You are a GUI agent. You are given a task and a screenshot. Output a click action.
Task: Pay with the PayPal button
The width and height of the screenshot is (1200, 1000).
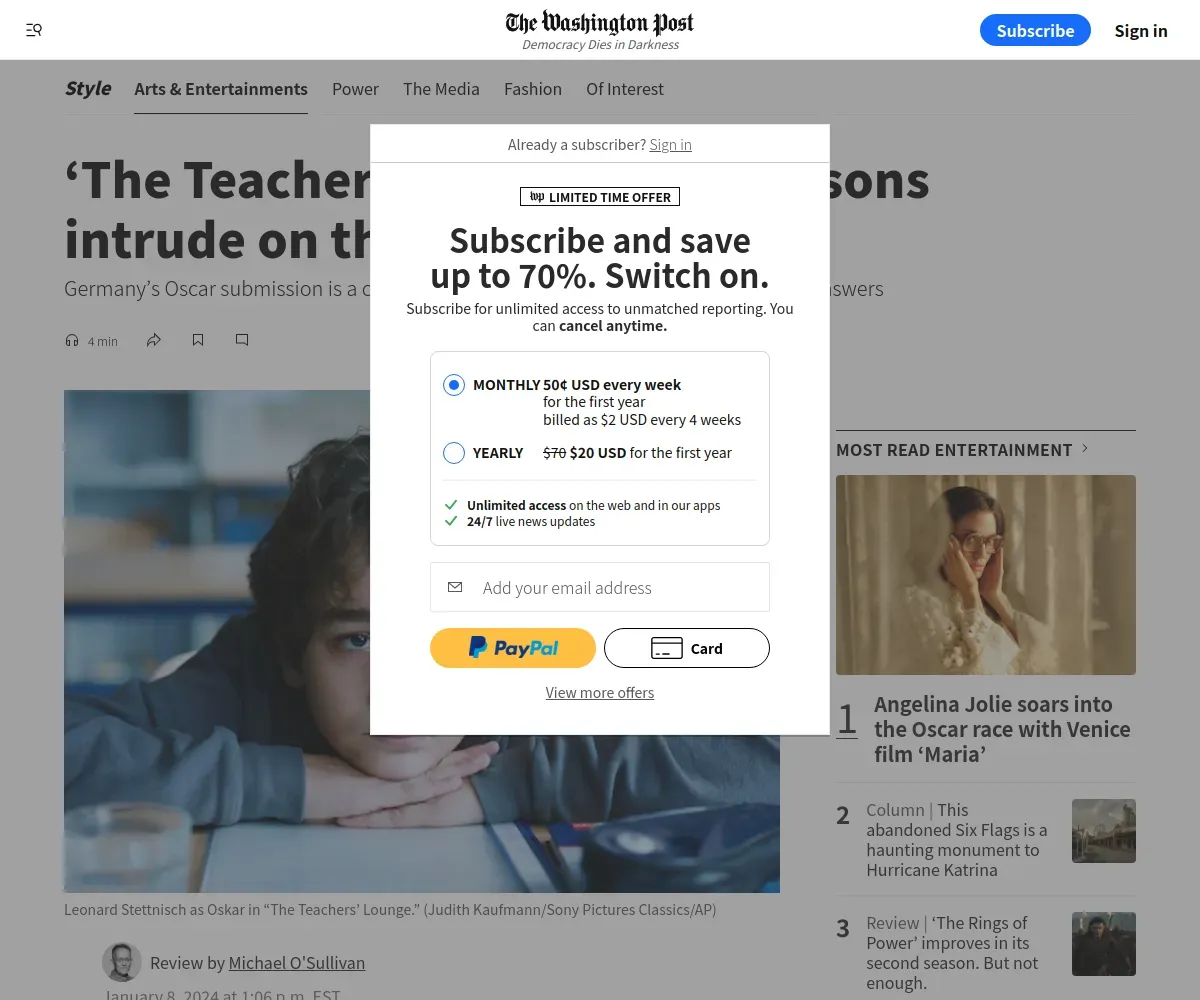tap(513, 648)
